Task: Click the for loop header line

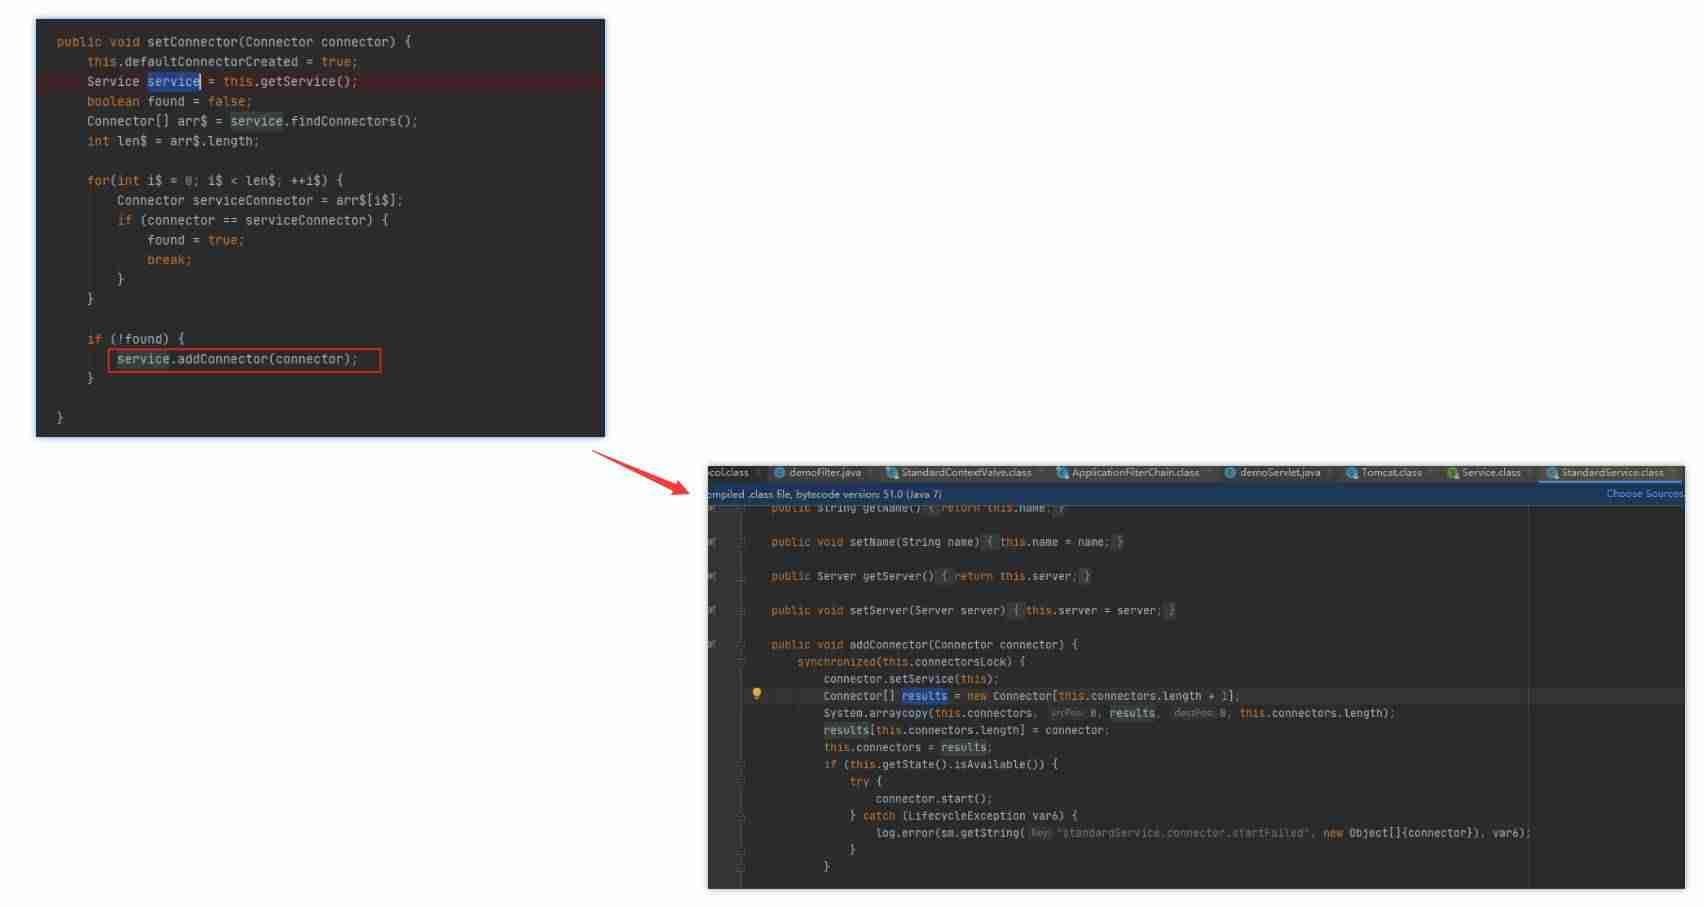Action: [x=215, y=181]
